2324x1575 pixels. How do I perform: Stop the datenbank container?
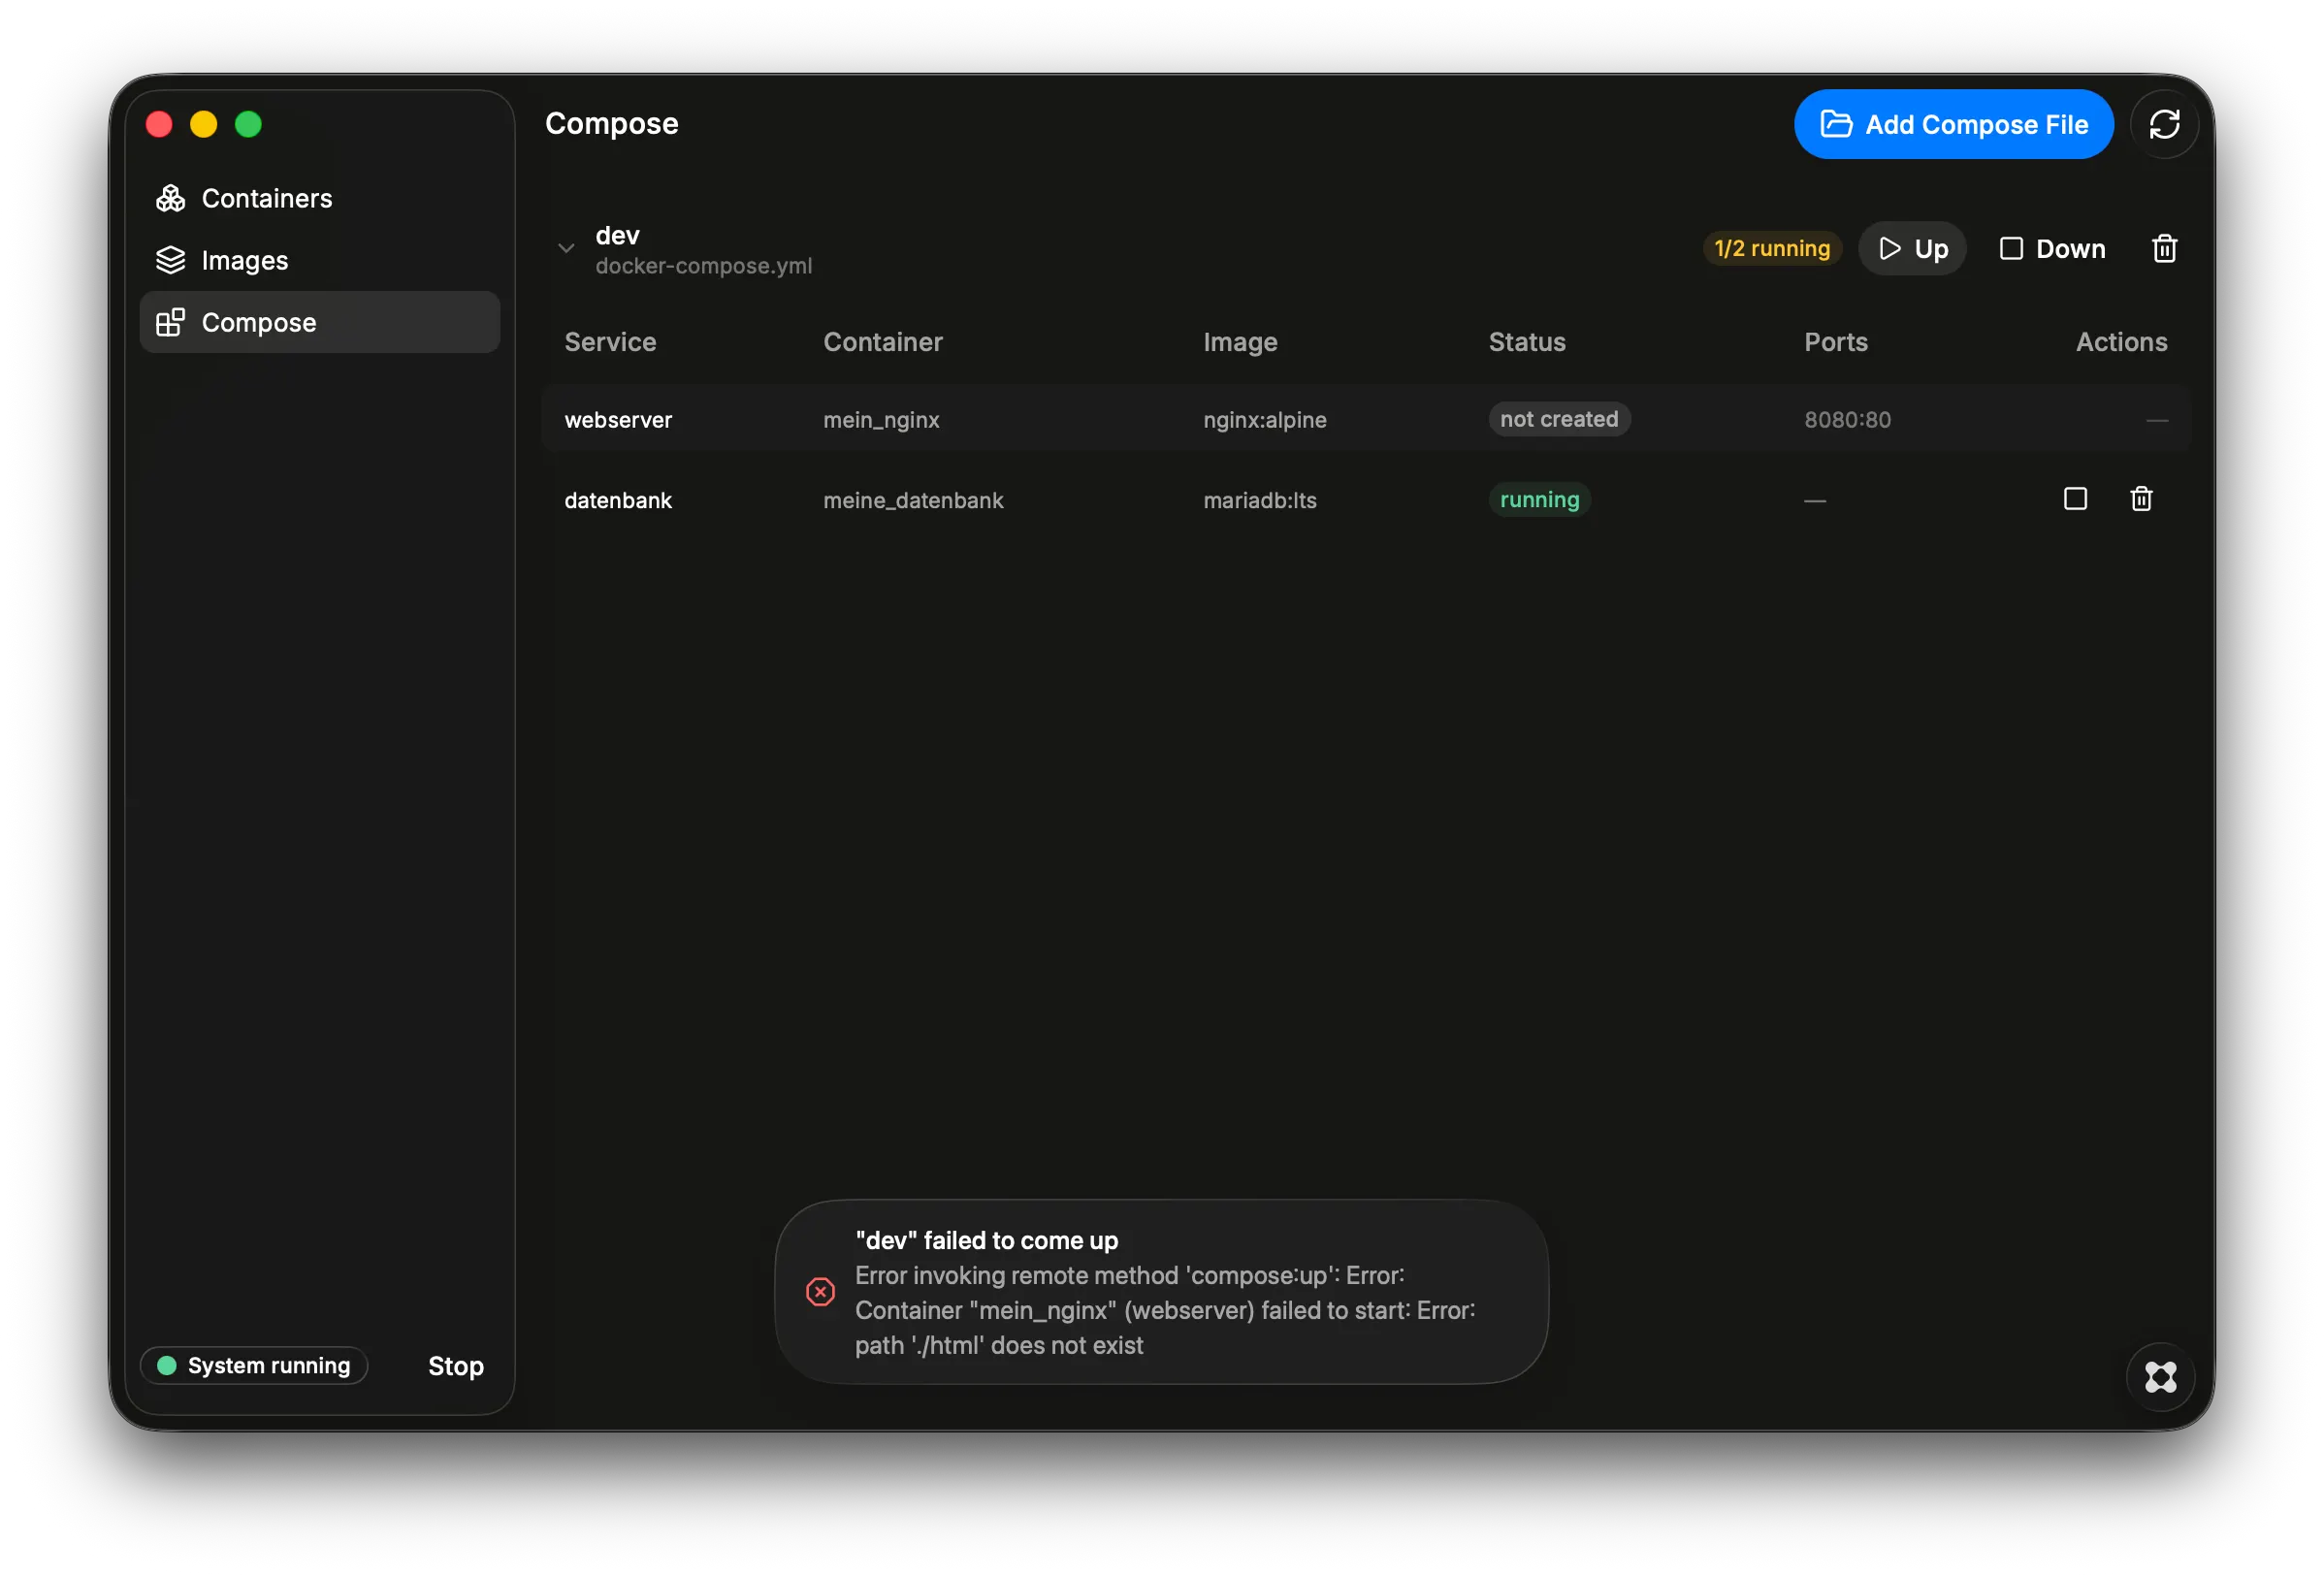pyautogui.click(x=2075, y=498)
